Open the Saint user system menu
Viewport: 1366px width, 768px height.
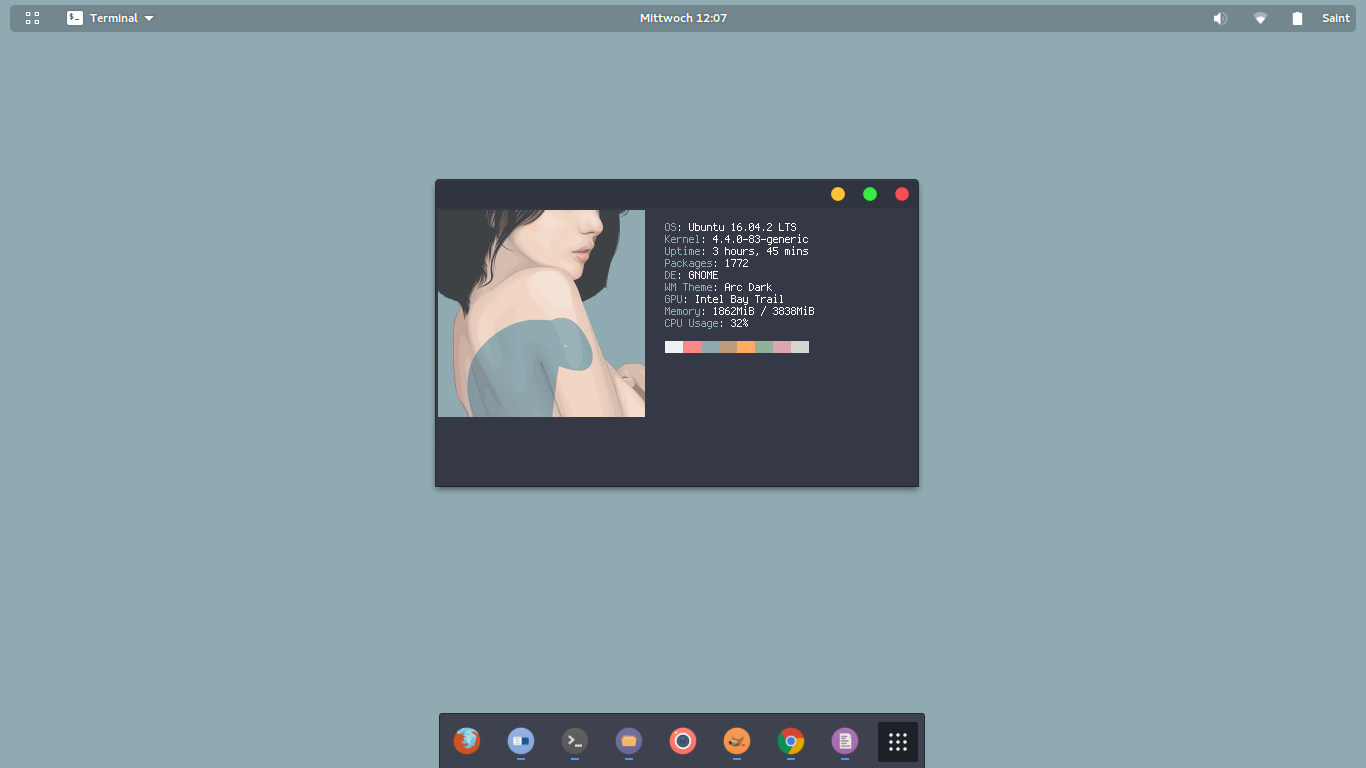click(x=1336, y=18)
